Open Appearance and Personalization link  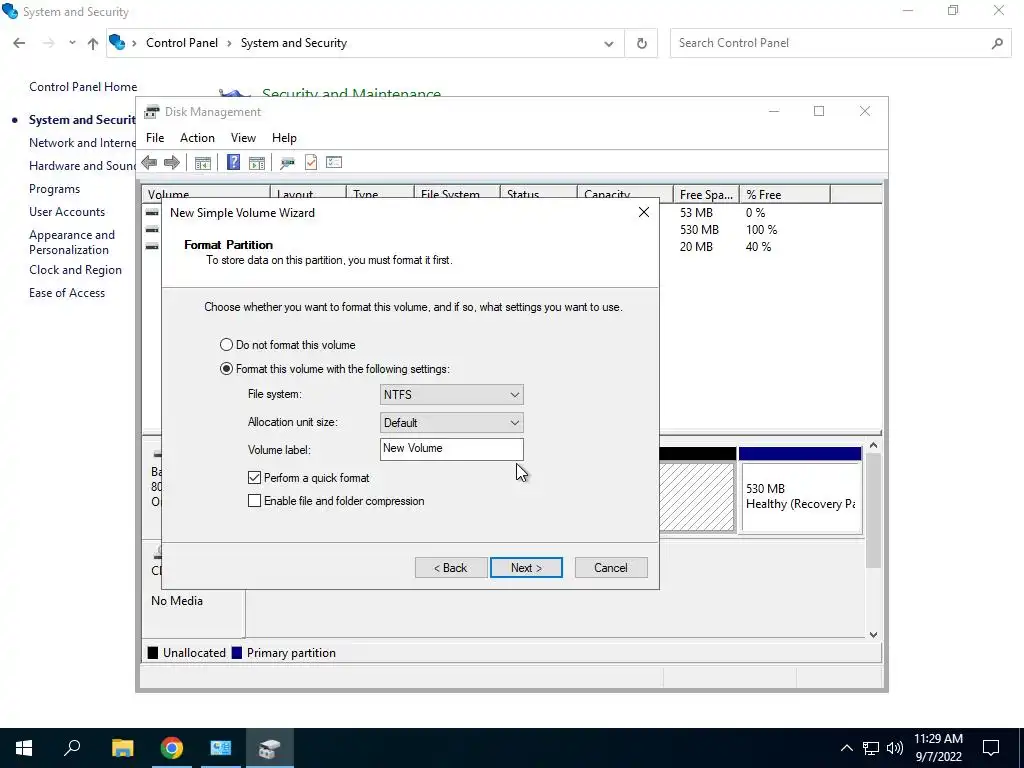72,242
